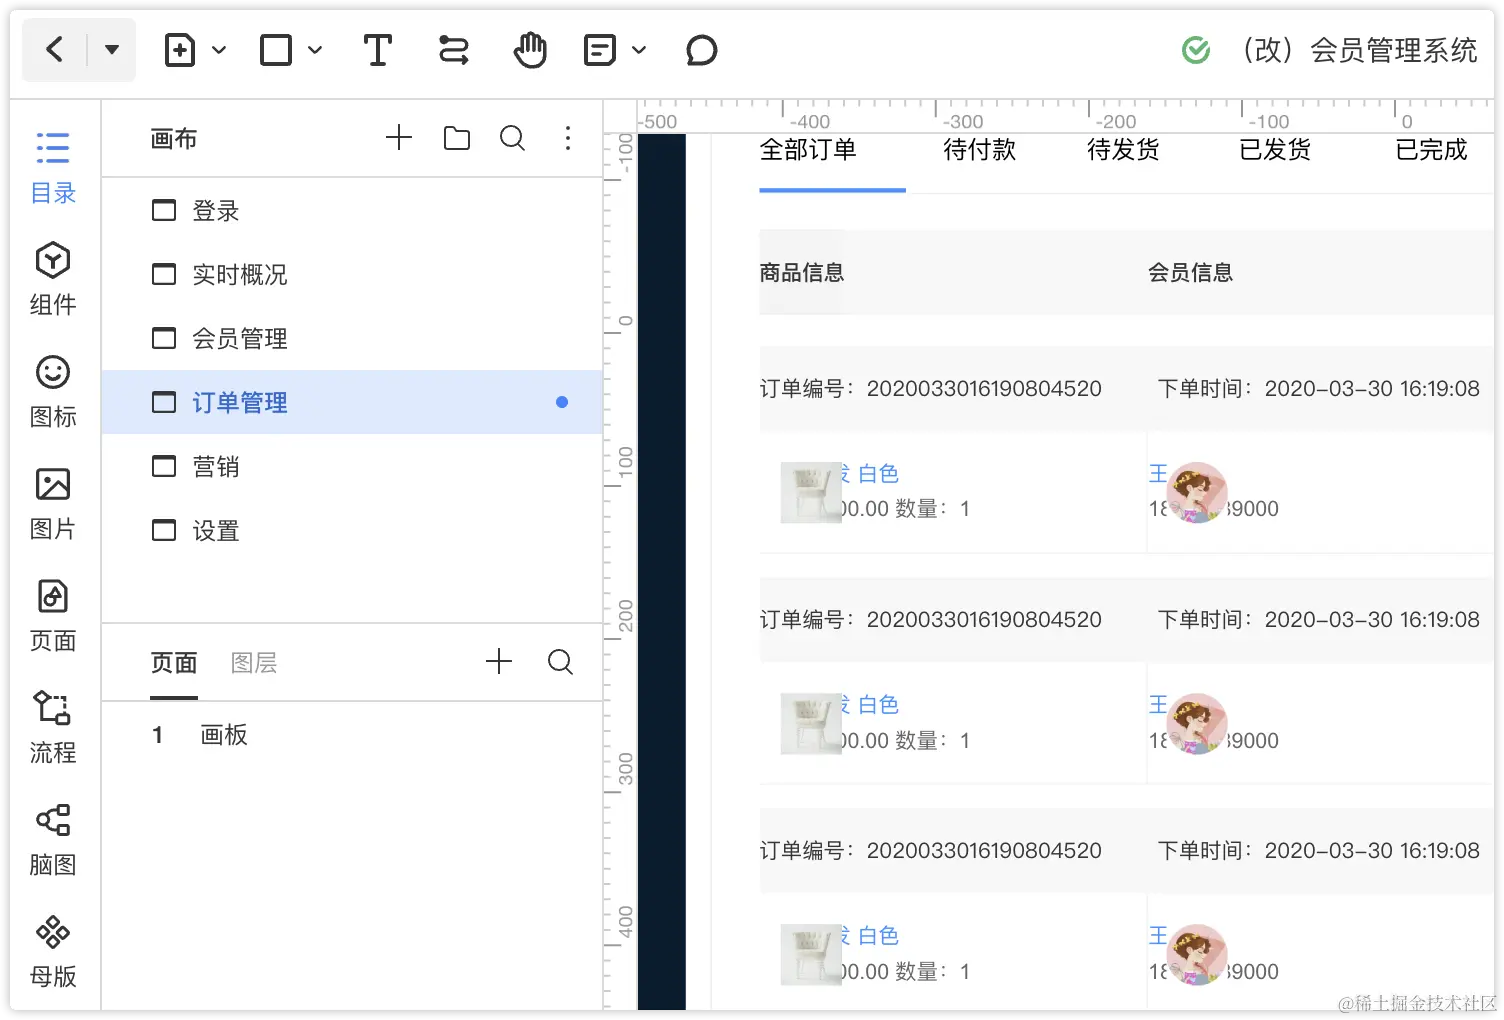Screen dimensions: 1504x1020
Task: Select the 实时概况 canvas
Action: pyautogui.click(x=352, y=274)
